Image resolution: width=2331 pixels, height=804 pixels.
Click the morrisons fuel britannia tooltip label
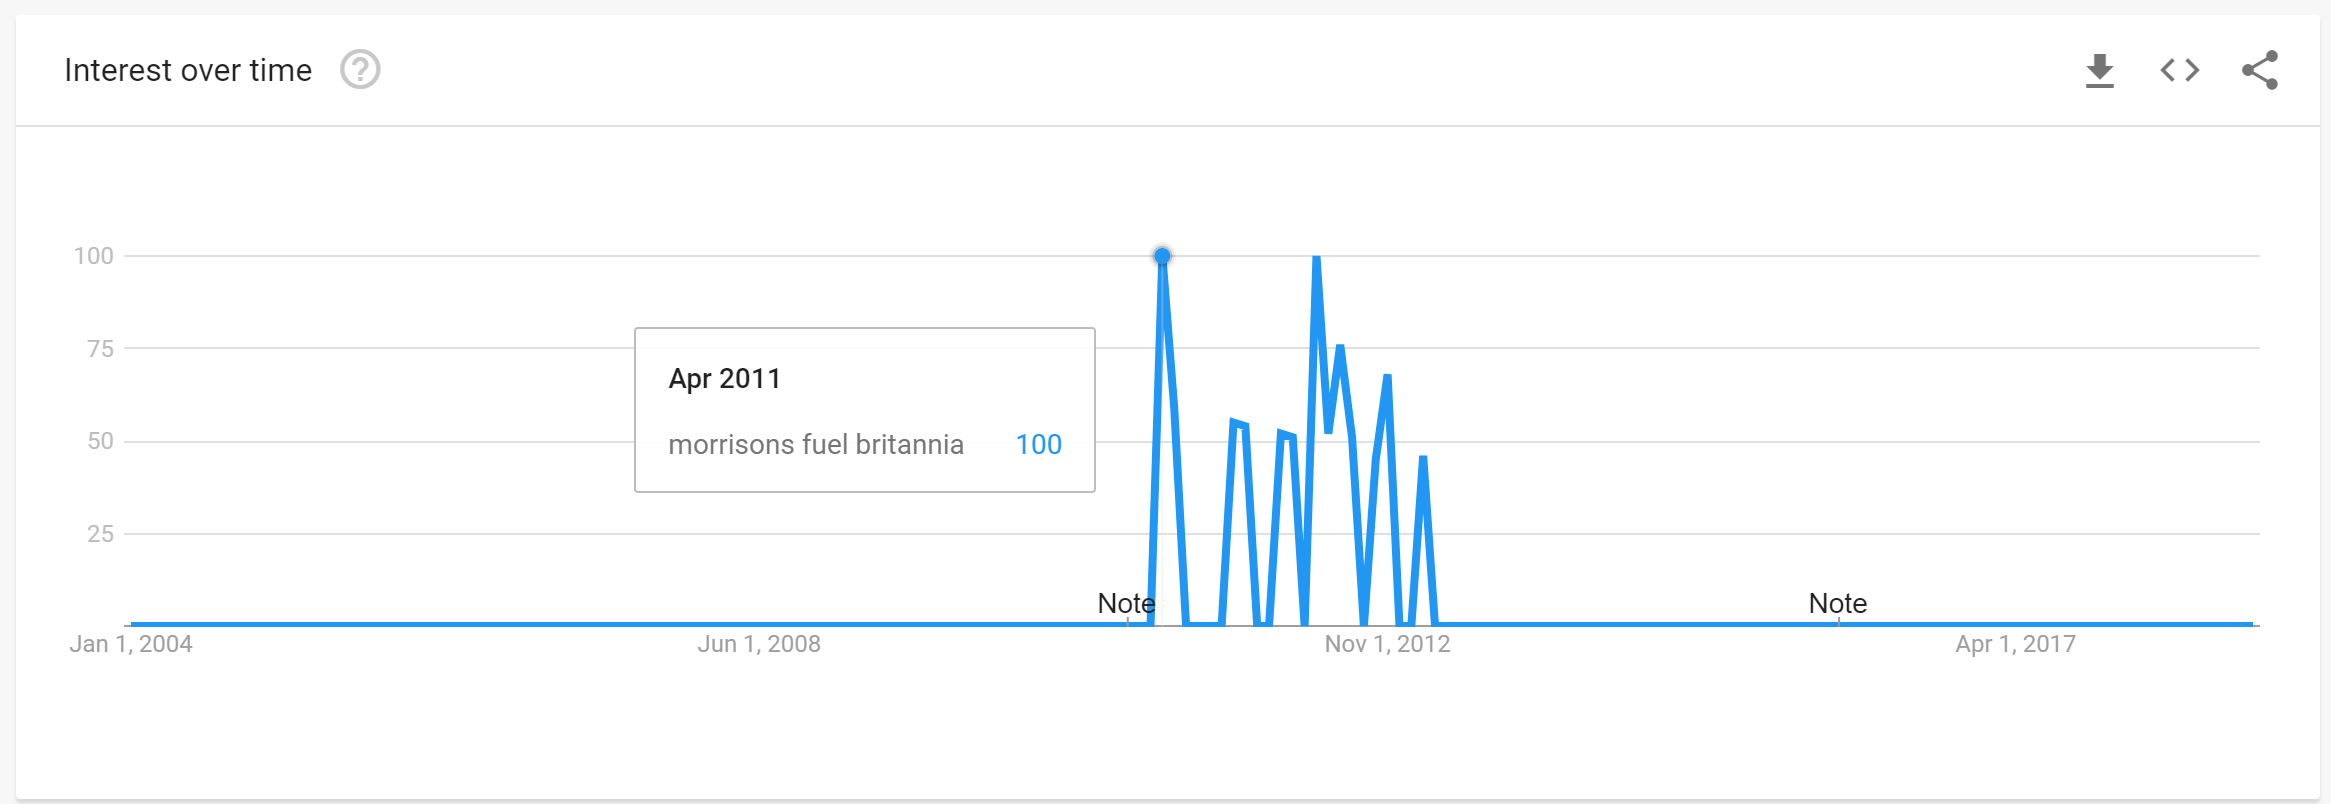pos(816,444)
